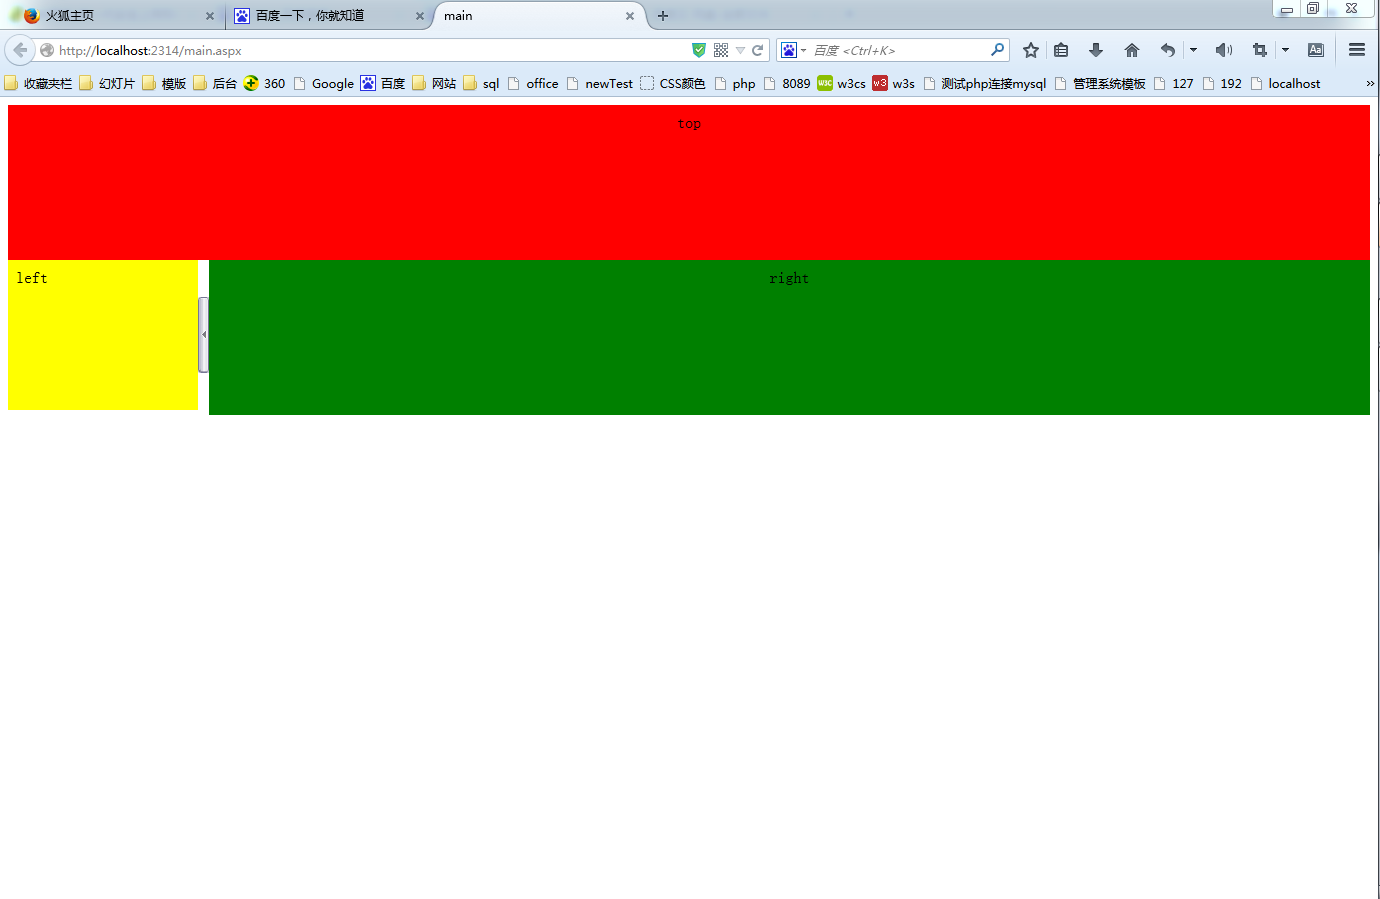Viewport: 1380px width, 899px height.
Task: Reload the page with the refresh icon
Action: point(758,50)
